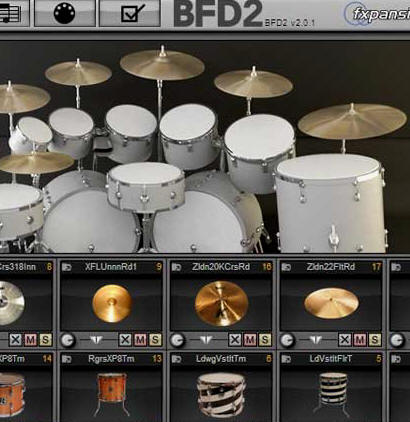This screenshot has width=410, height=422.
Task: Audition the large floor tom in kit view
Action: tap(330, 203)
